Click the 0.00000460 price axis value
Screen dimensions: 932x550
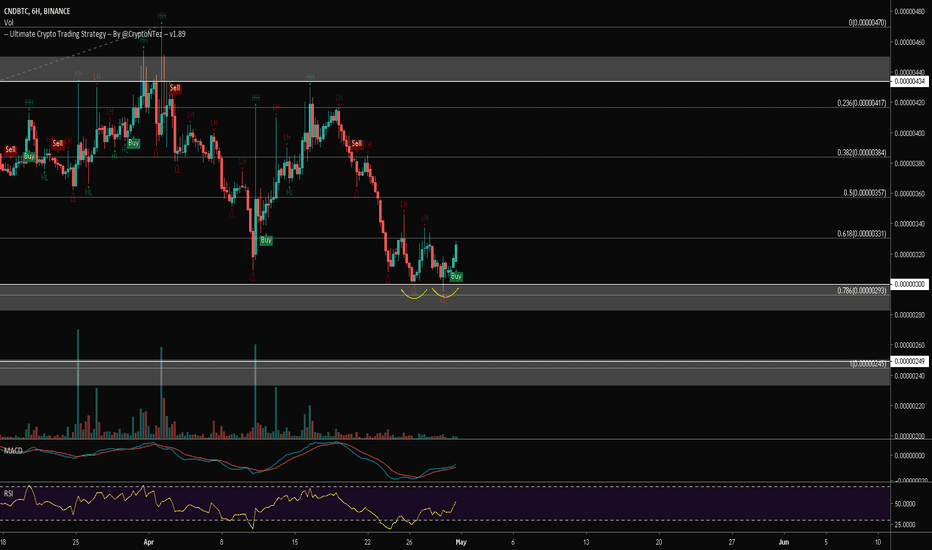[909, 42]
